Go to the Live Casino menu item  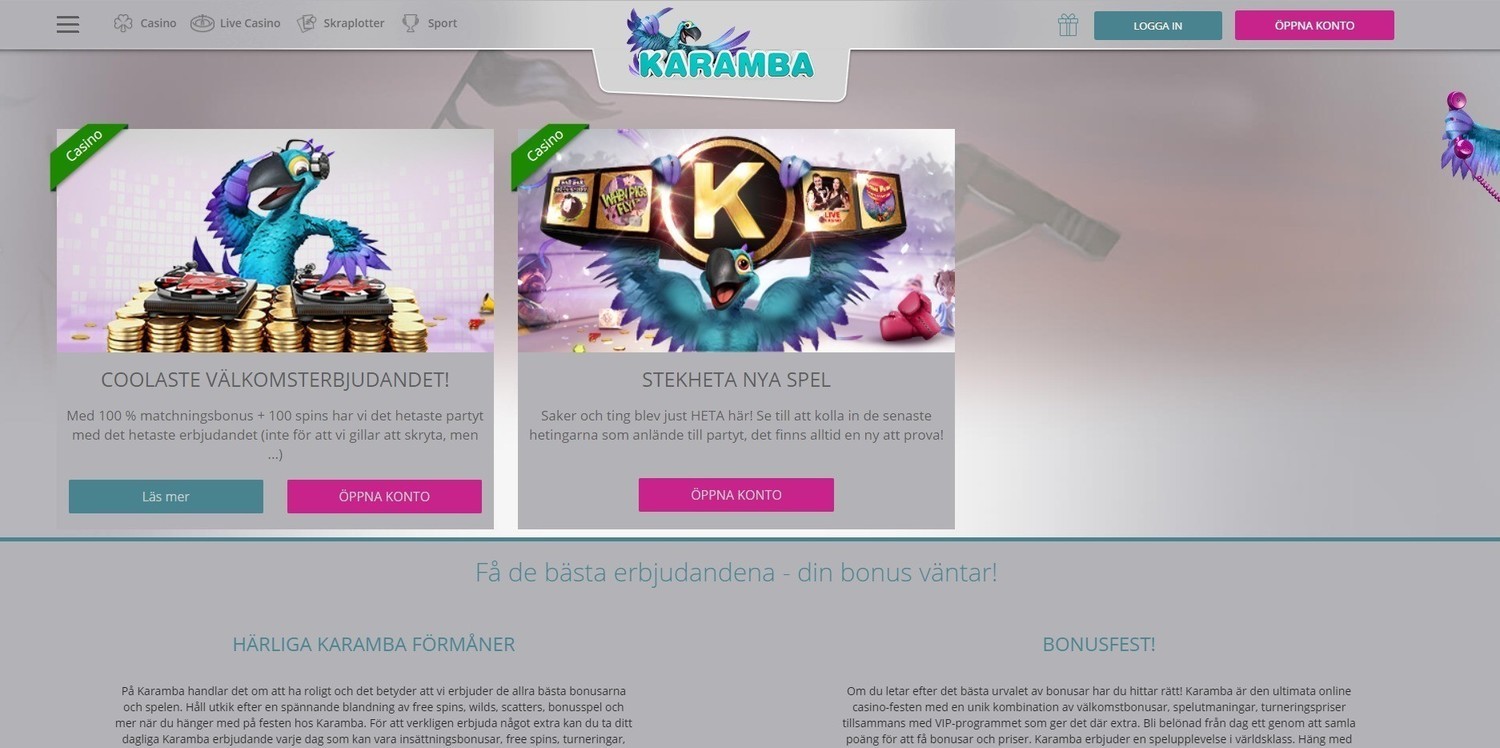pos(250,24)
